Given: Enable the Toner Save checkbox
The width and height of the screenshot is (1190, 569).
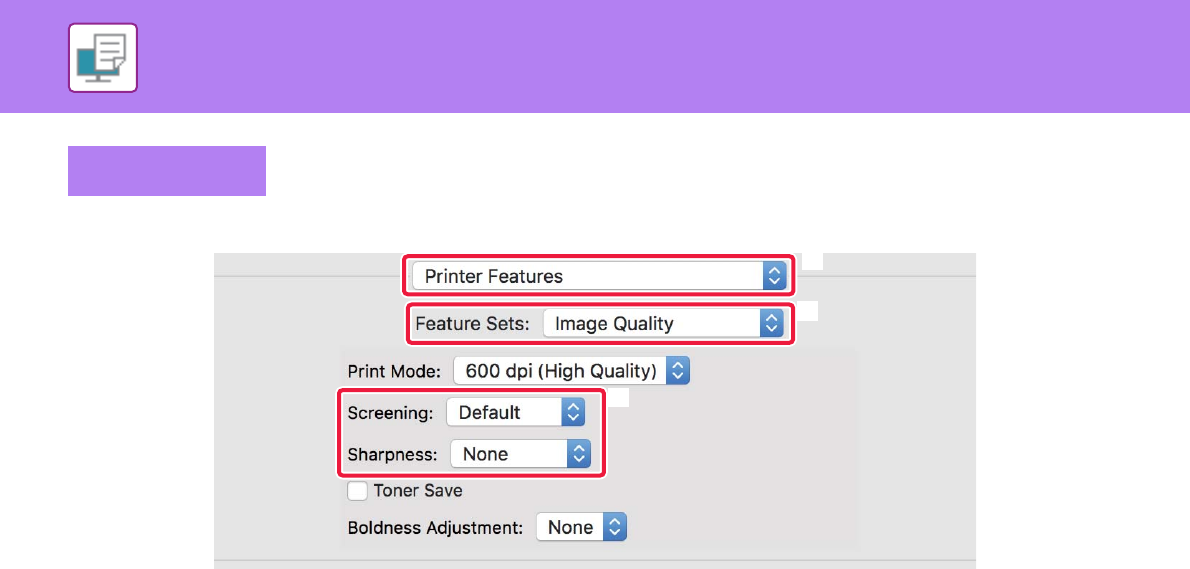Looking at the screenshot, I should coord(358,491).
